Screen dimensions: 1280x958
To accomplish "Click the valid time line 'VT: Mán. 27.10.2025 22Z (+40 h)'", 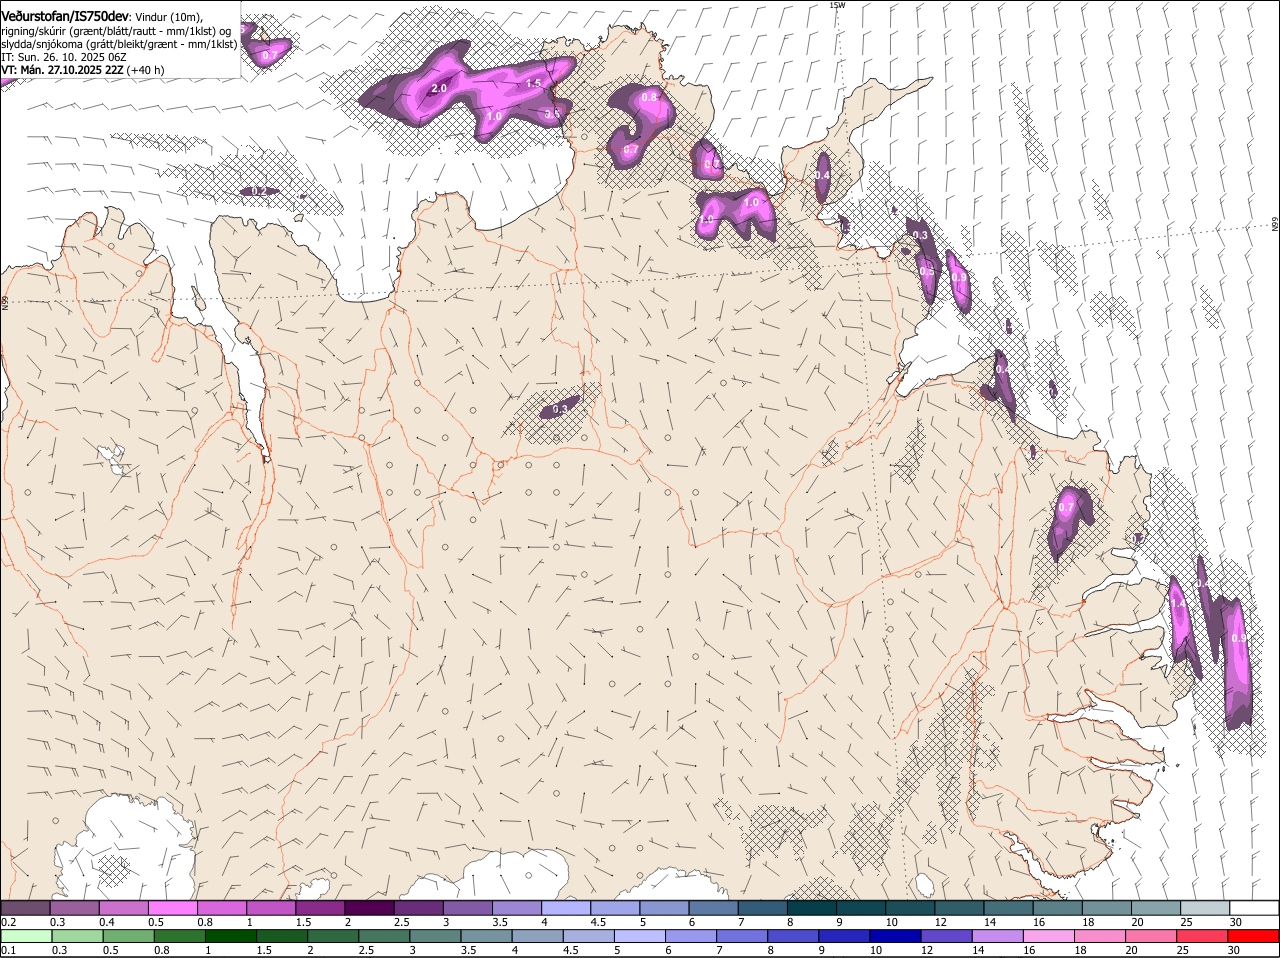I will (83, 70).
